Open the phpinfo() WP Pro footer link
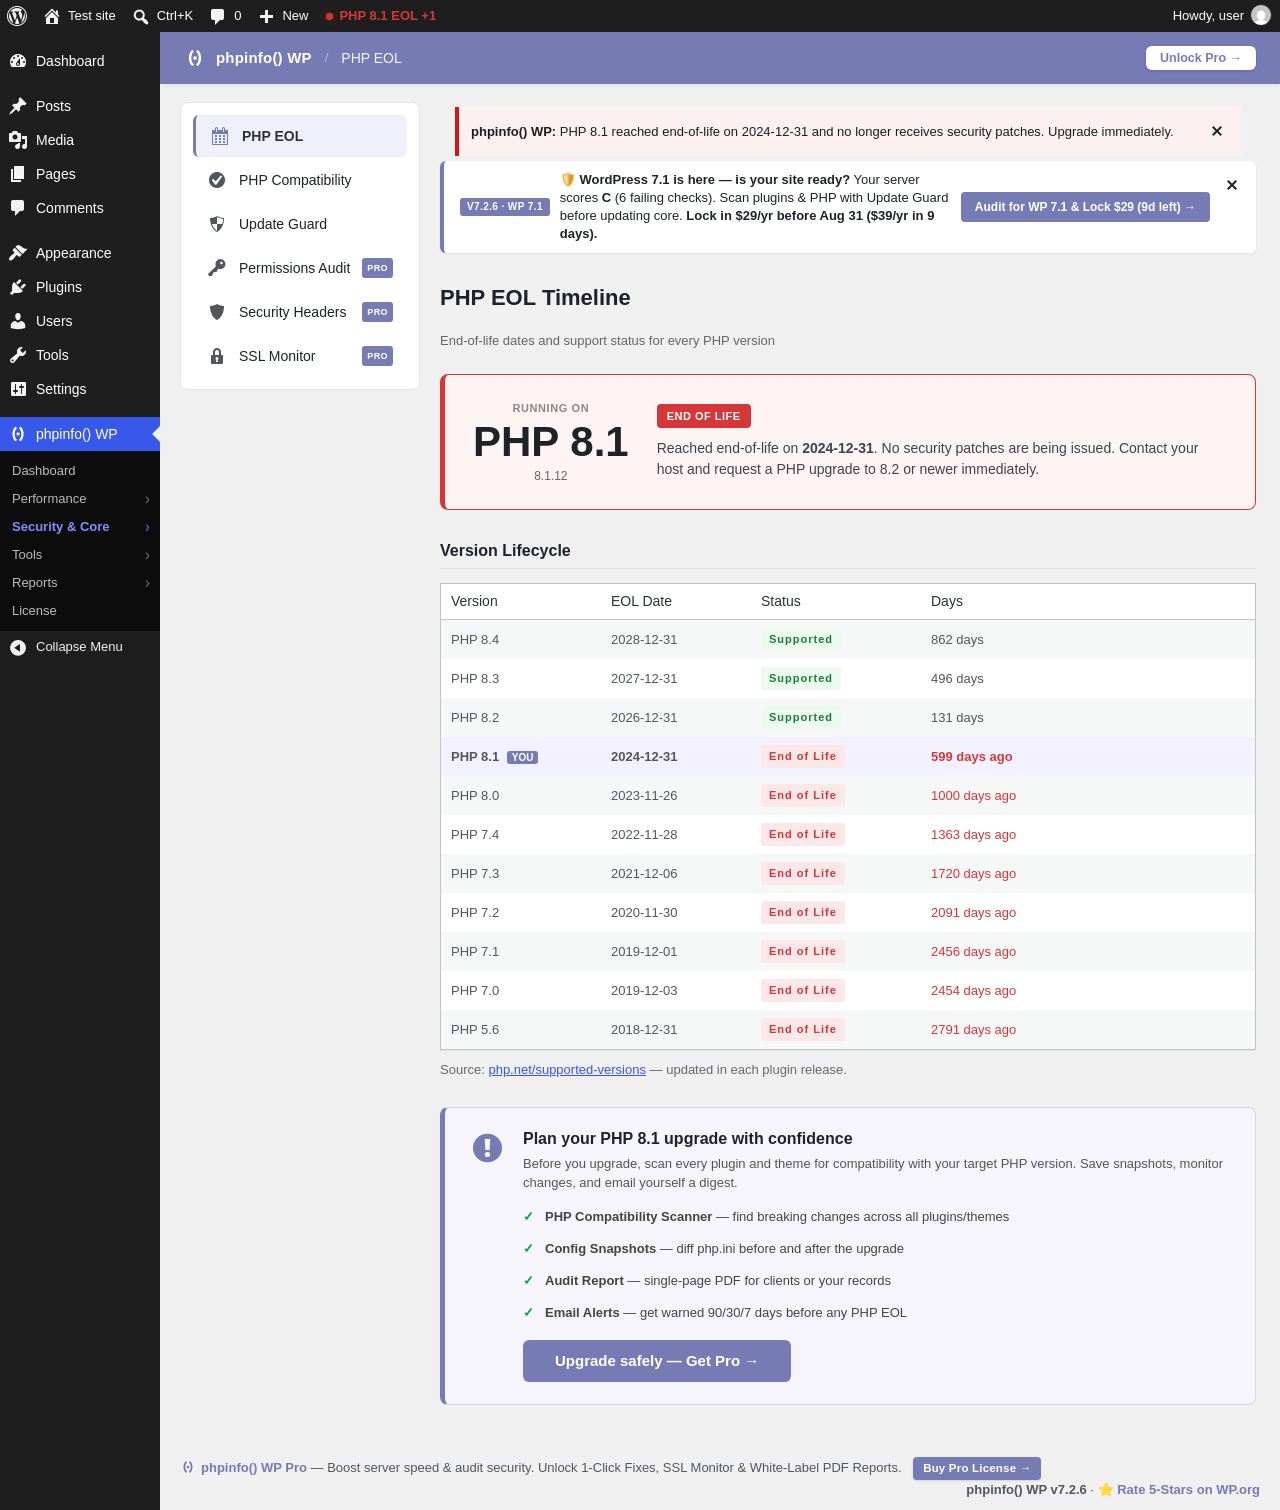The image size is (1280, 1510). pyautogui.click(x=254, y=1468)
